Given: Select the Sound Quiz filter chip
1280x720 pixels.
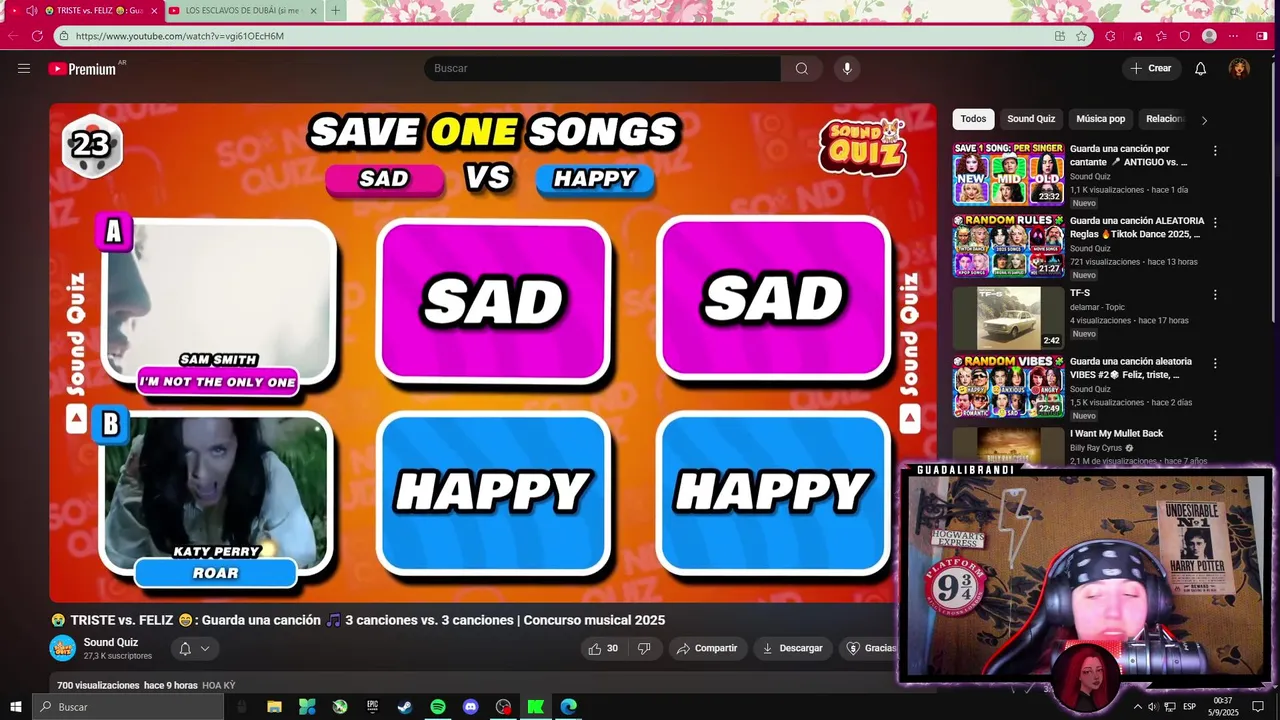Looking at the screenshot, I should [x=1031, y=119].
